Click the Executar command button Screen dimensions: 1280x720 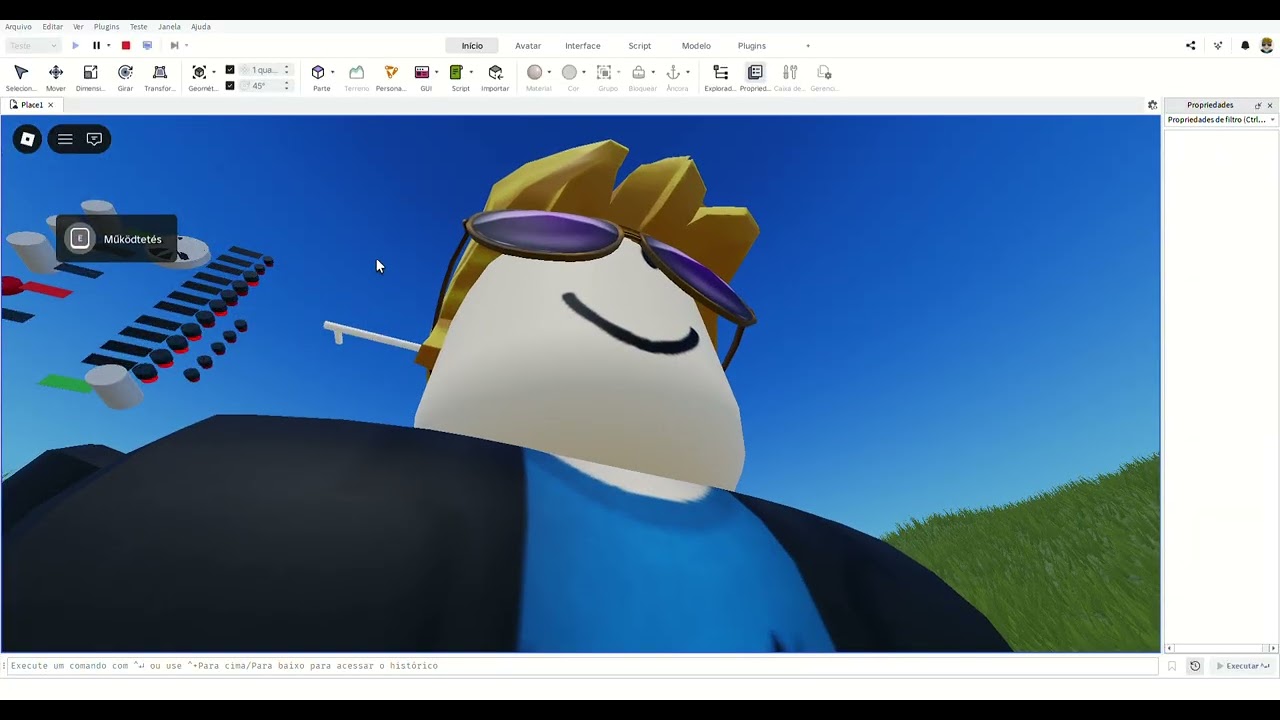click(1243, 666)
